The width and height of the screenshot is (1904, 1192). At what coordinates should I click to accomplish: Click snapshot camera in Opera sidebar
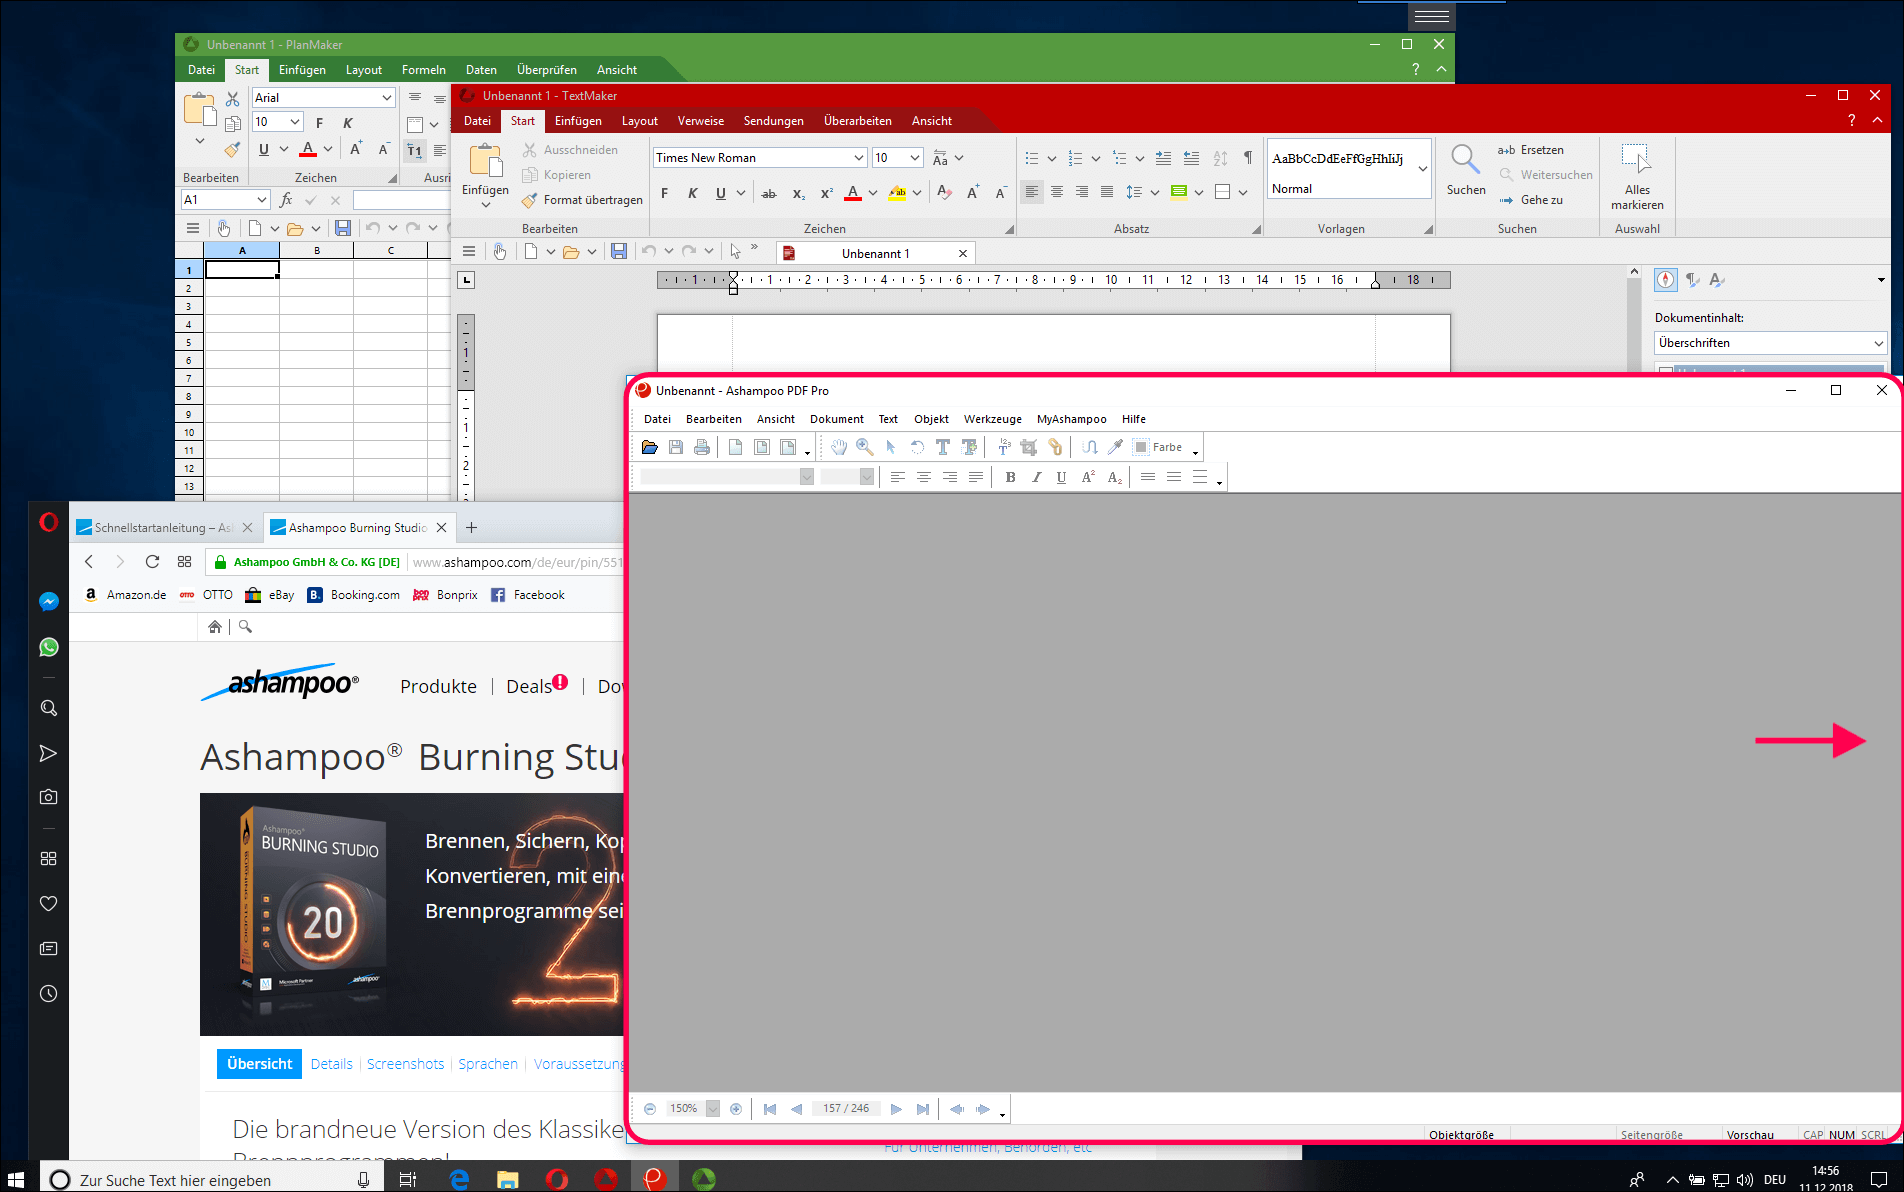pyautogui.click(x=48, y=797)
